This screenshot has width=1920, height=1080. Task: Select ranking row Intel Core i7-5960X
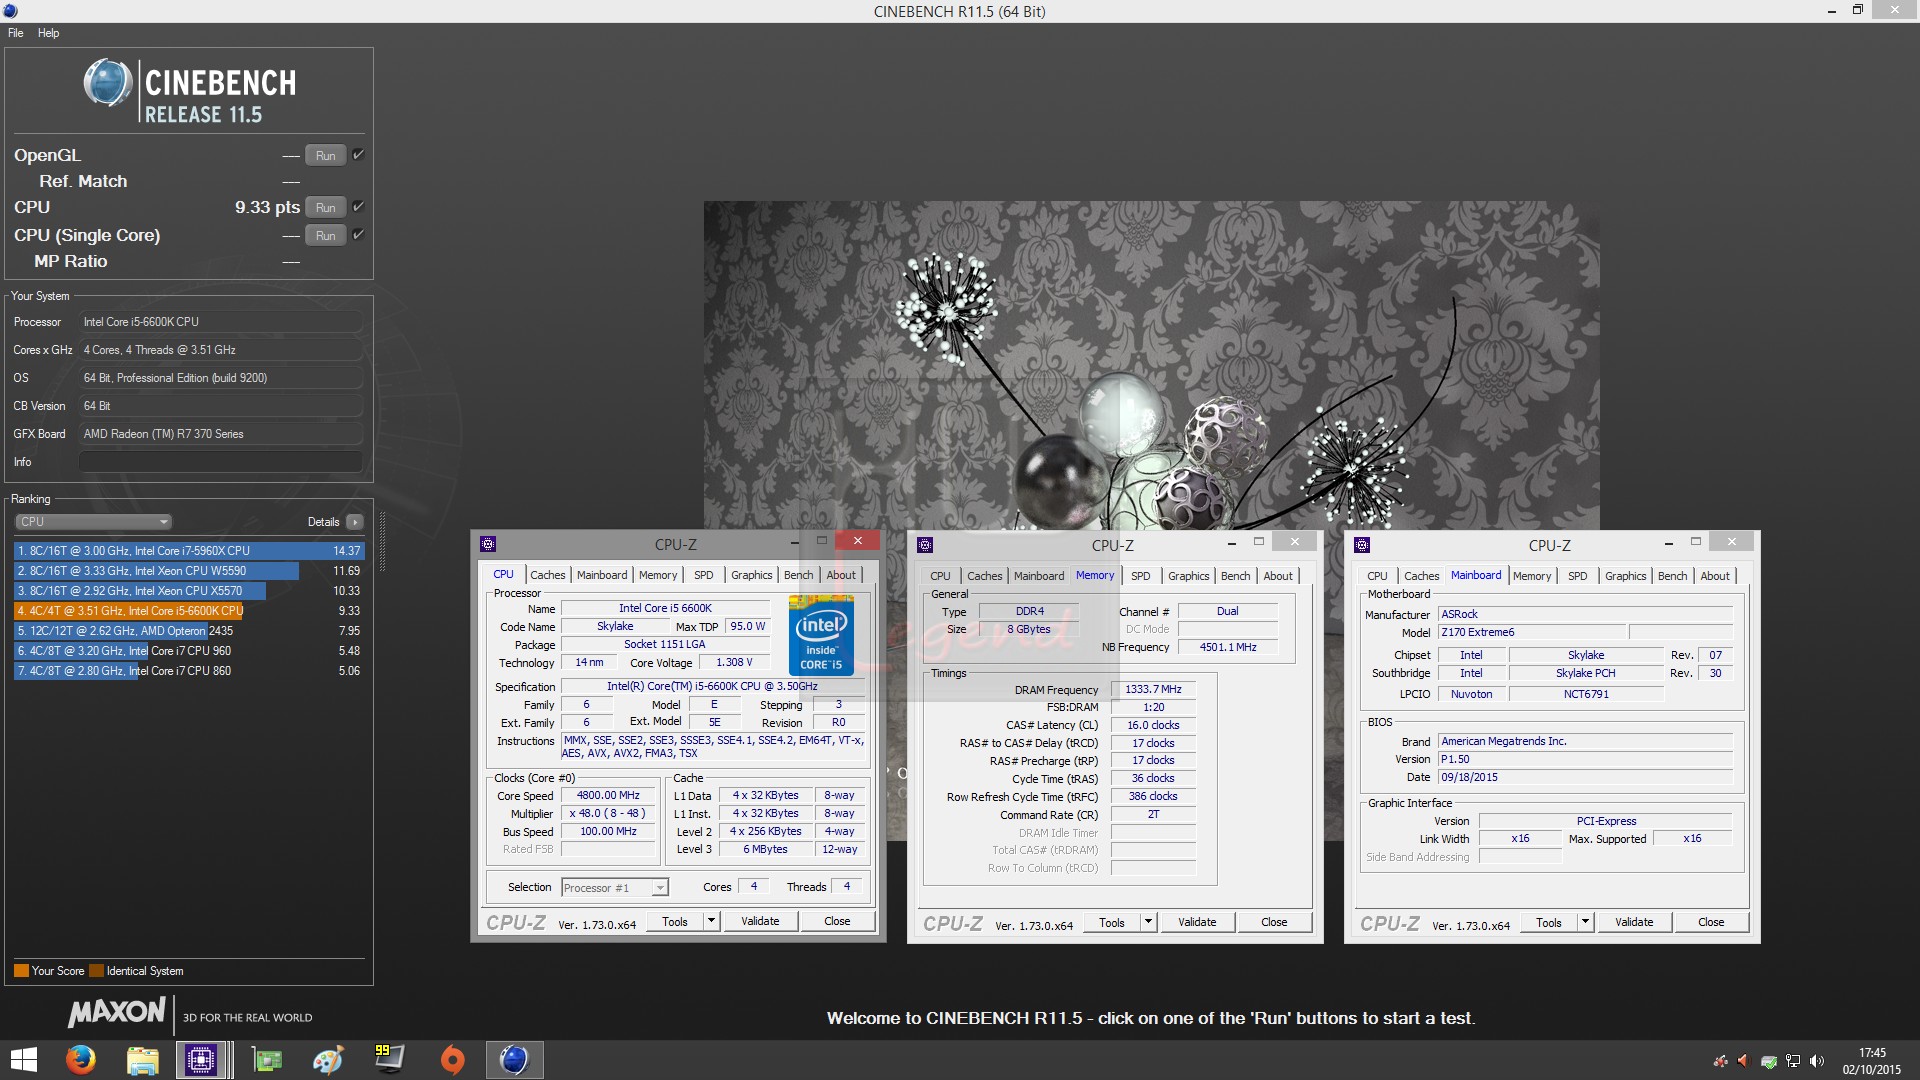coord(189,551)
